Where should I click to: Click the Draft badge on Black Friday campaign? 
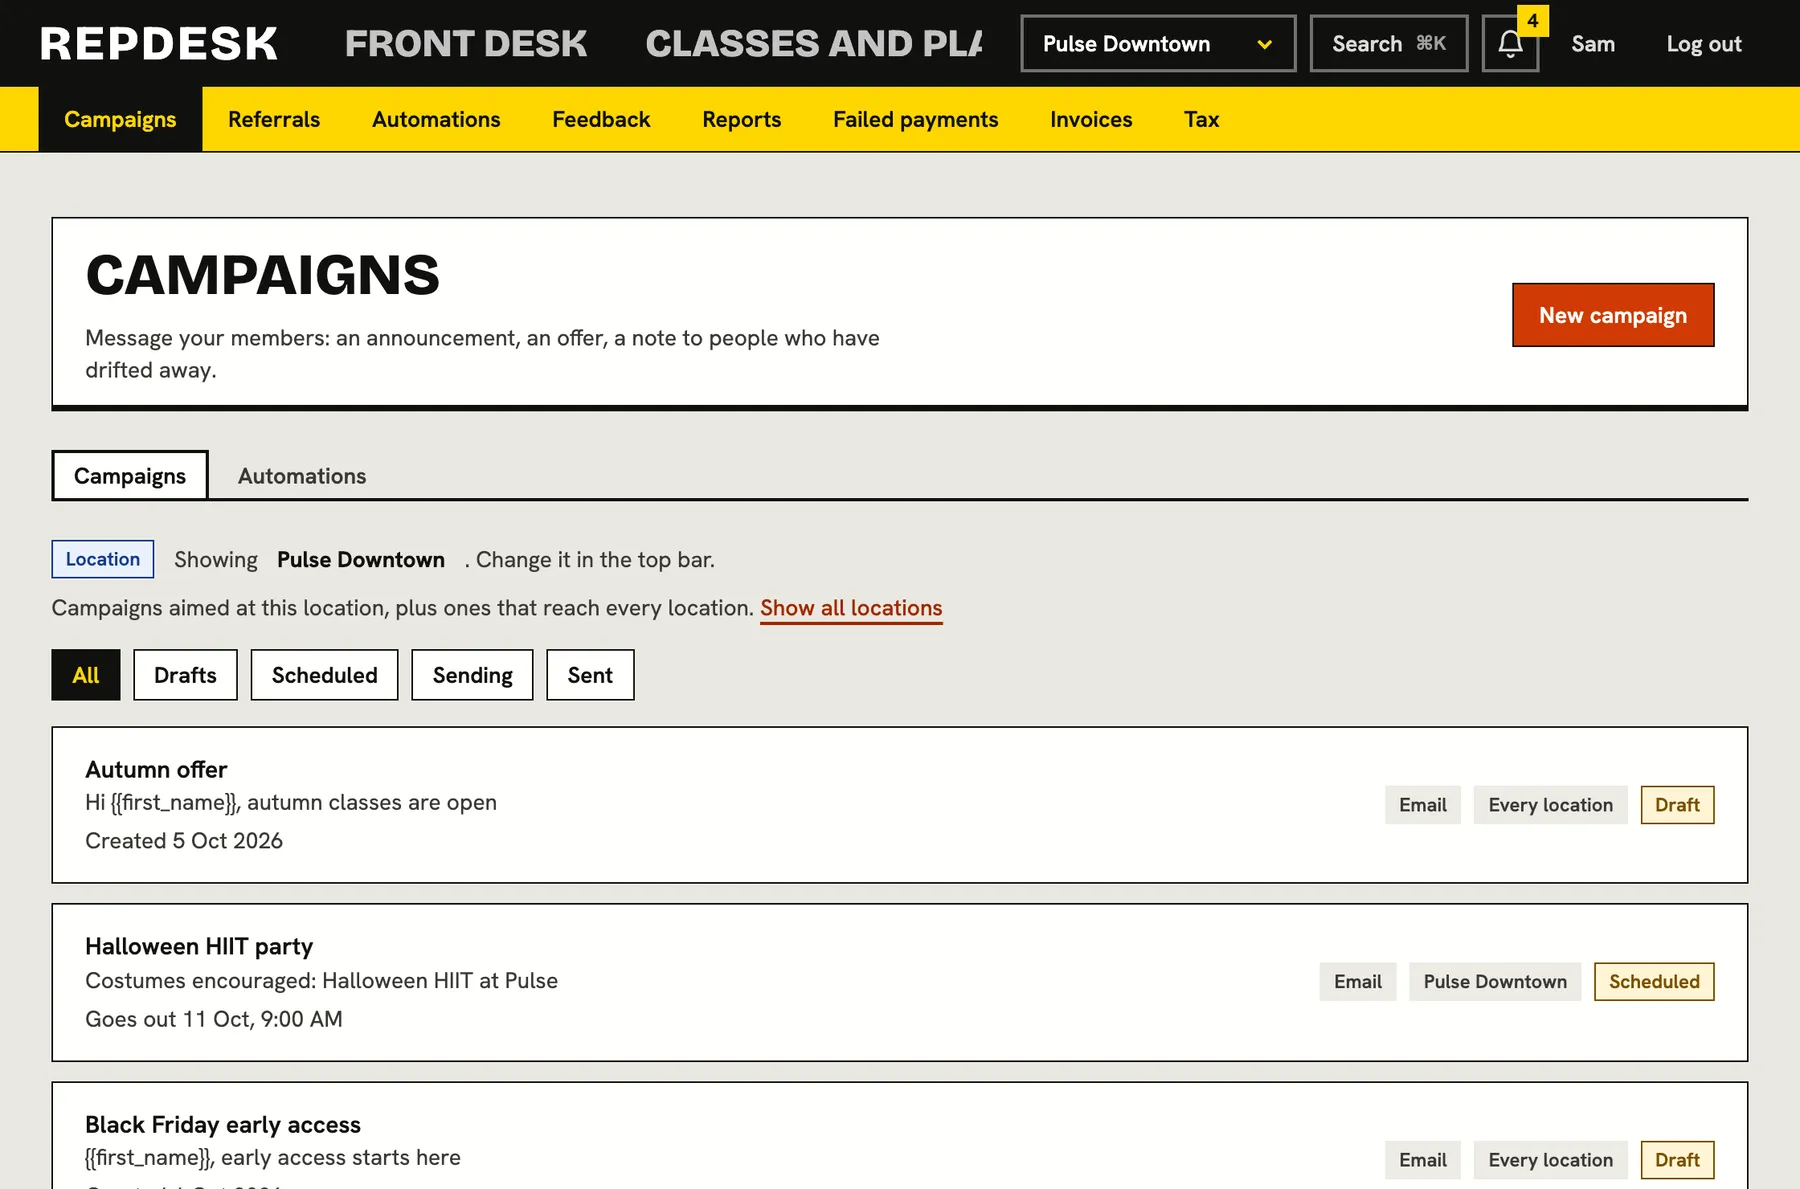(x=1677, y=1160)
